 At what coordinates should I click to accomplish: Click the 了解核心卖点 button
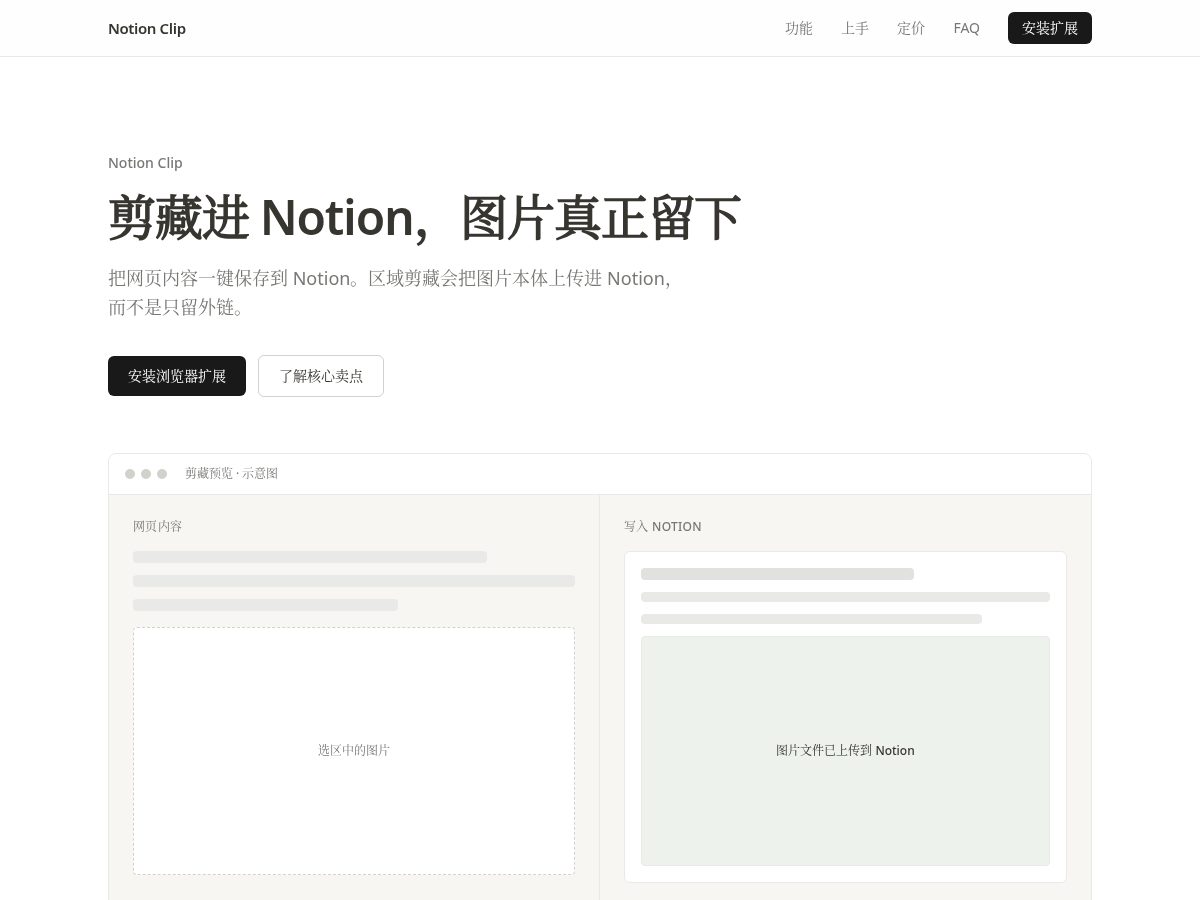(321, 376)
